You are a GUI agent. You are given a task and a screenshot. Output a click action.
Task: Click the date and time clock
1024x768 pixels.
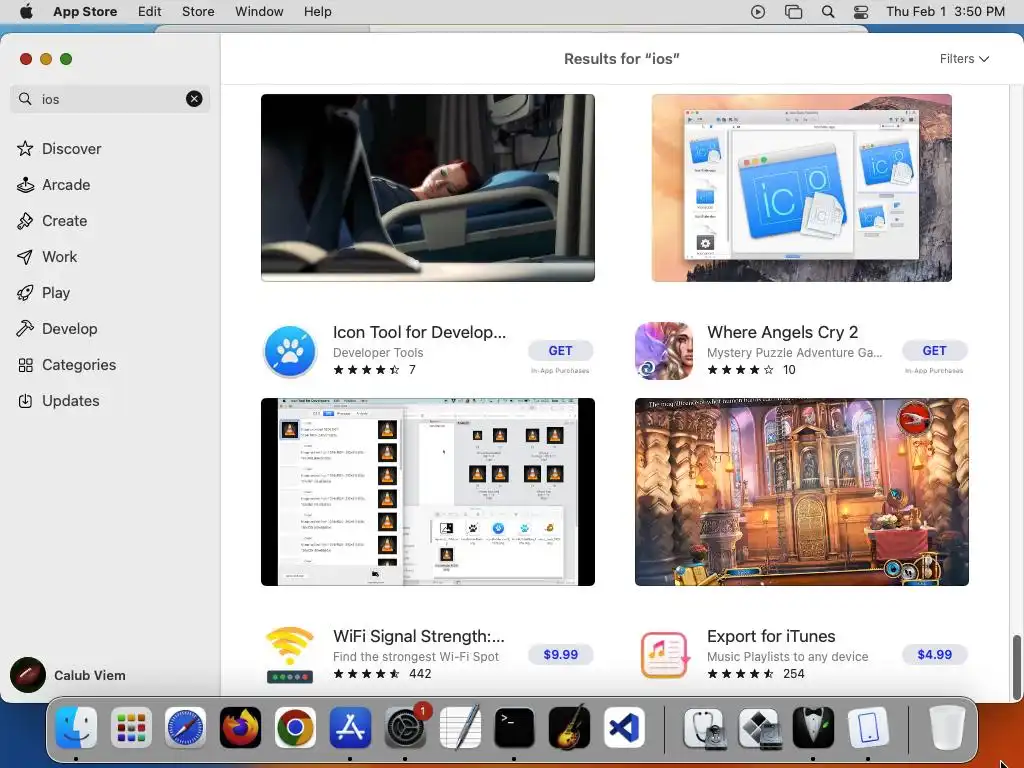click(945, 12)
